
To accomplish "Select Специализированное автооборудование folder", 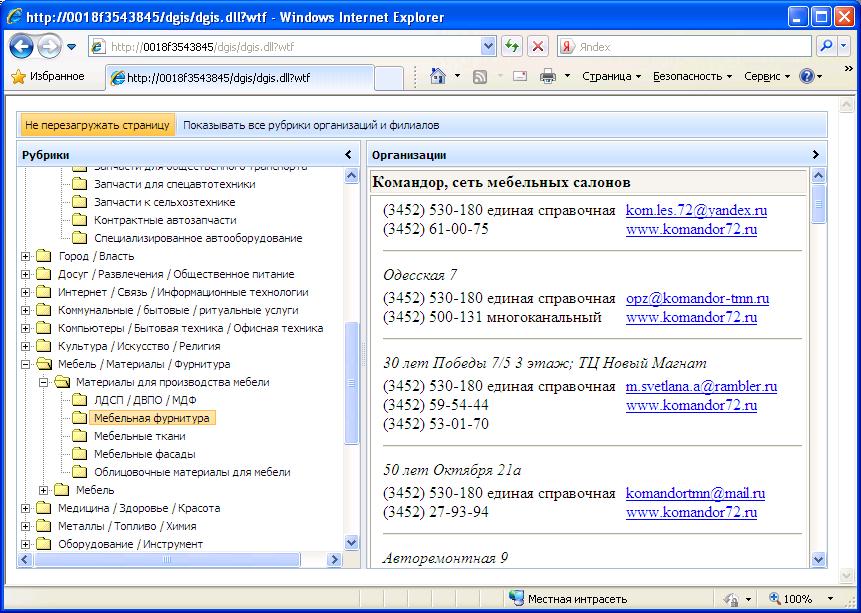I will (198, 238).
